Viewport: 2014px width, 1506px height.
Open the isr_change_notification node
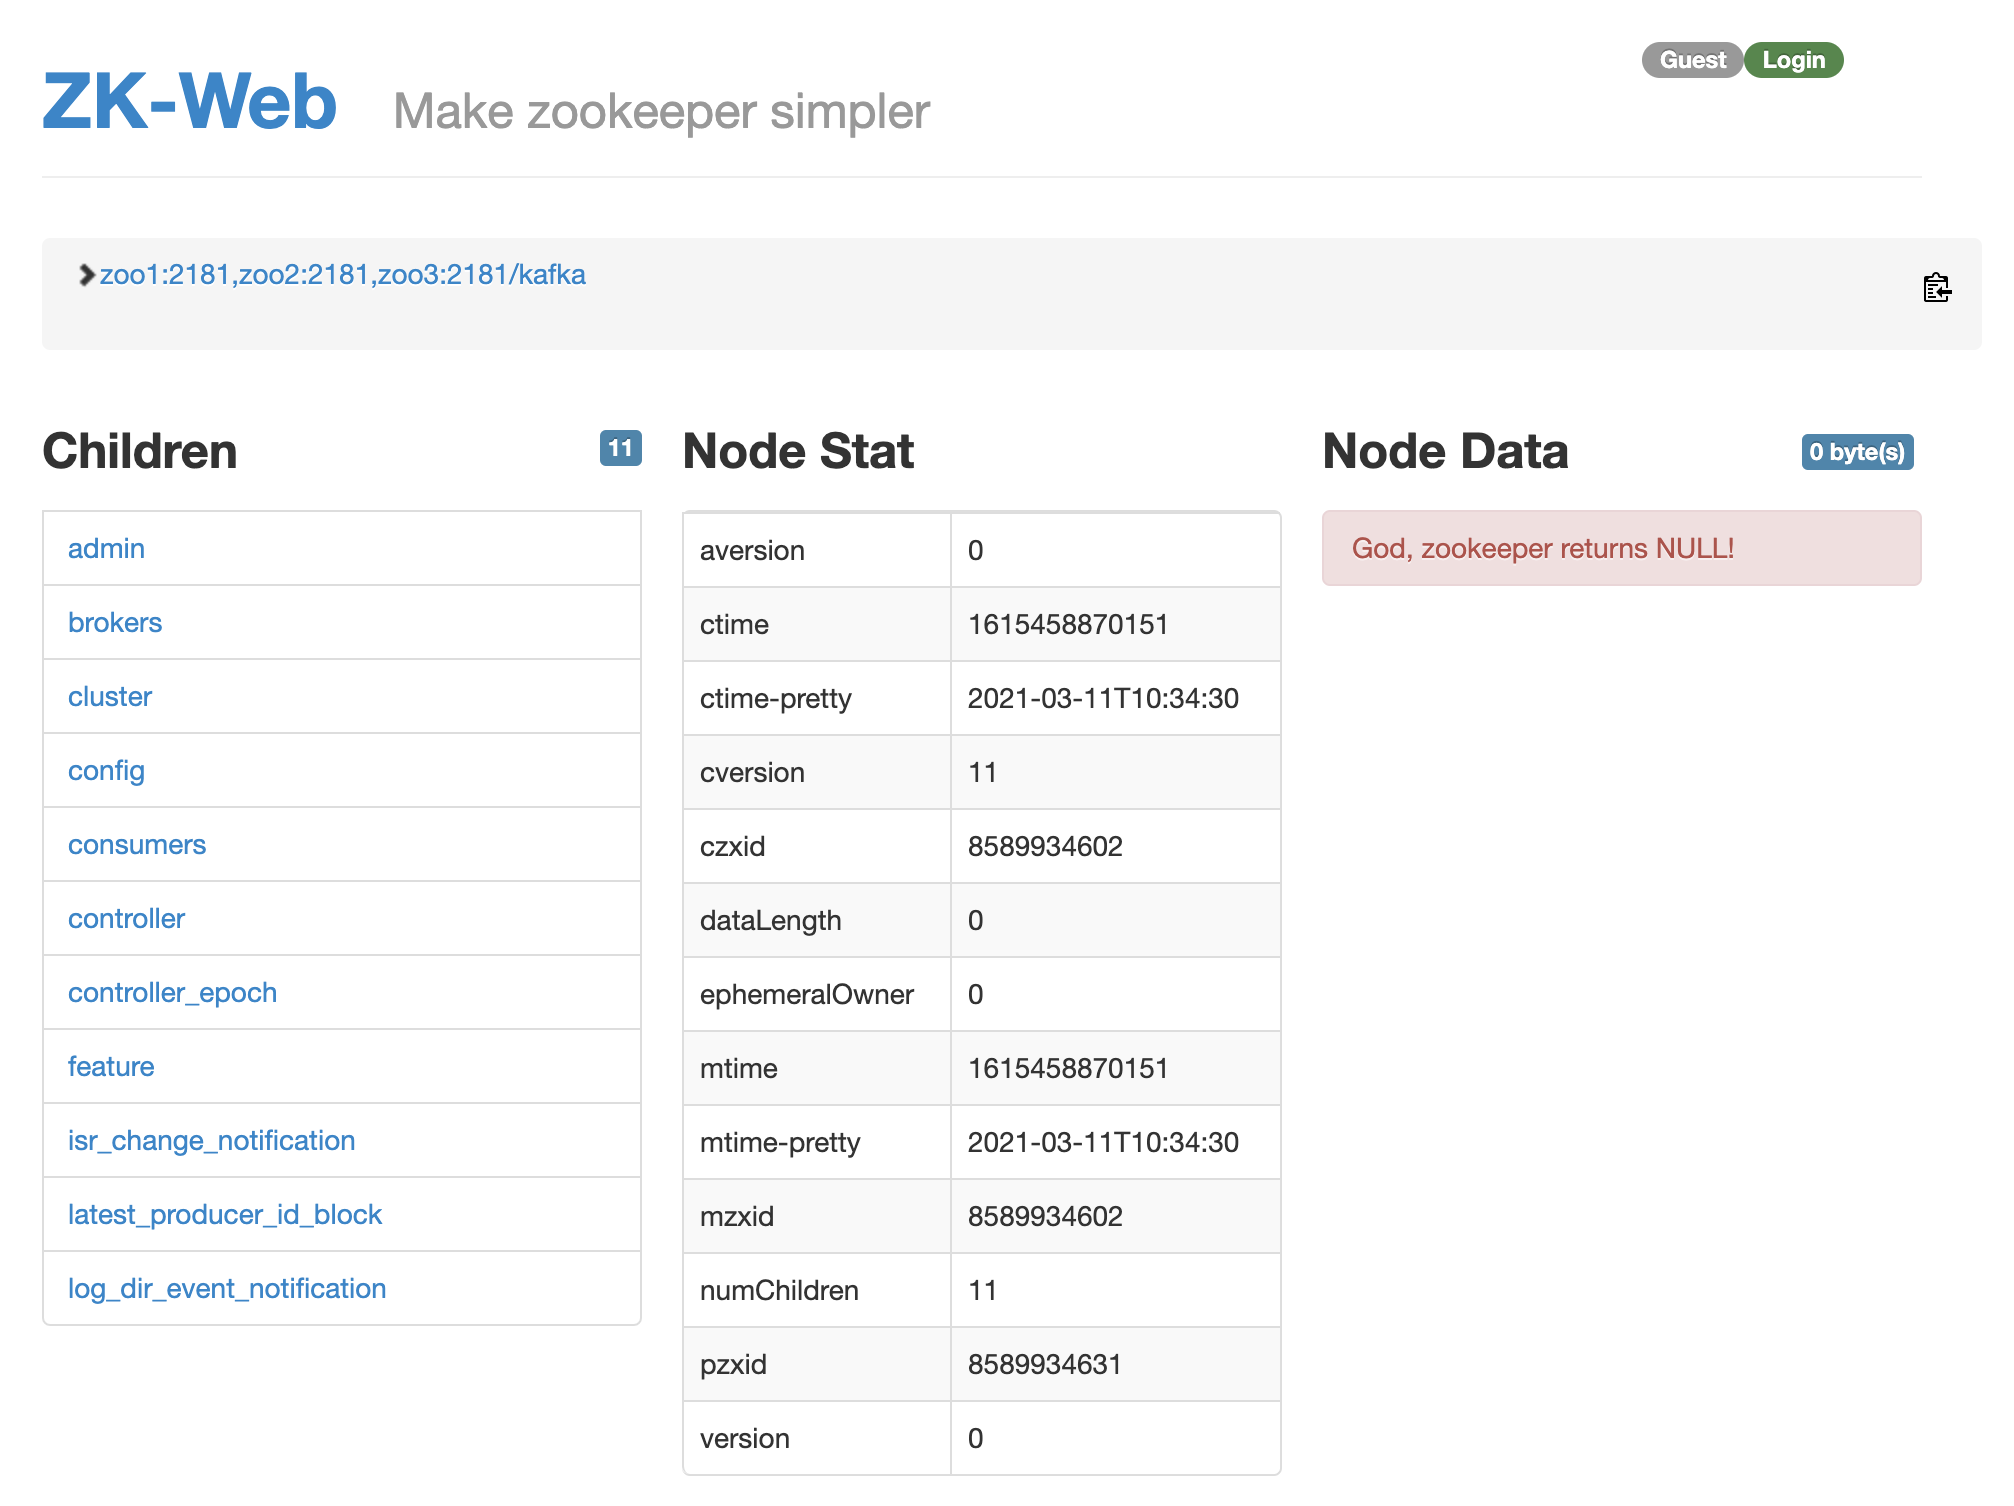(211, 1141)
